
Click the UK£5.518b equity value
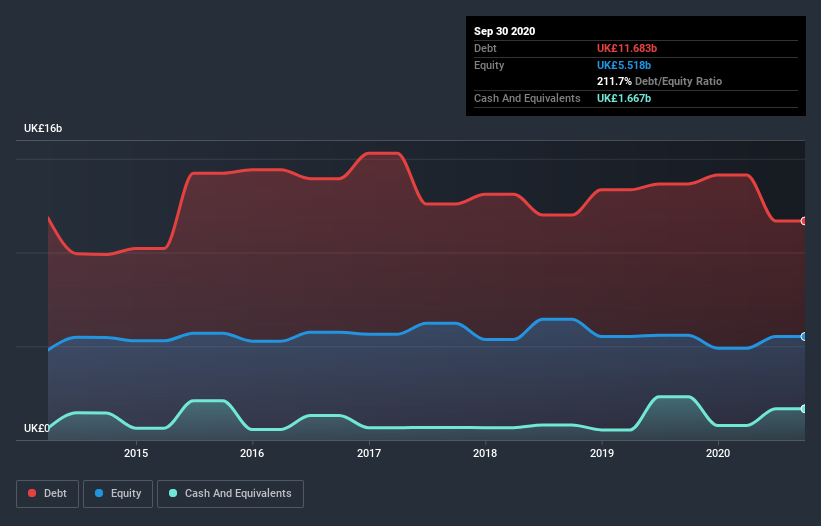click(x=624, y=65)
